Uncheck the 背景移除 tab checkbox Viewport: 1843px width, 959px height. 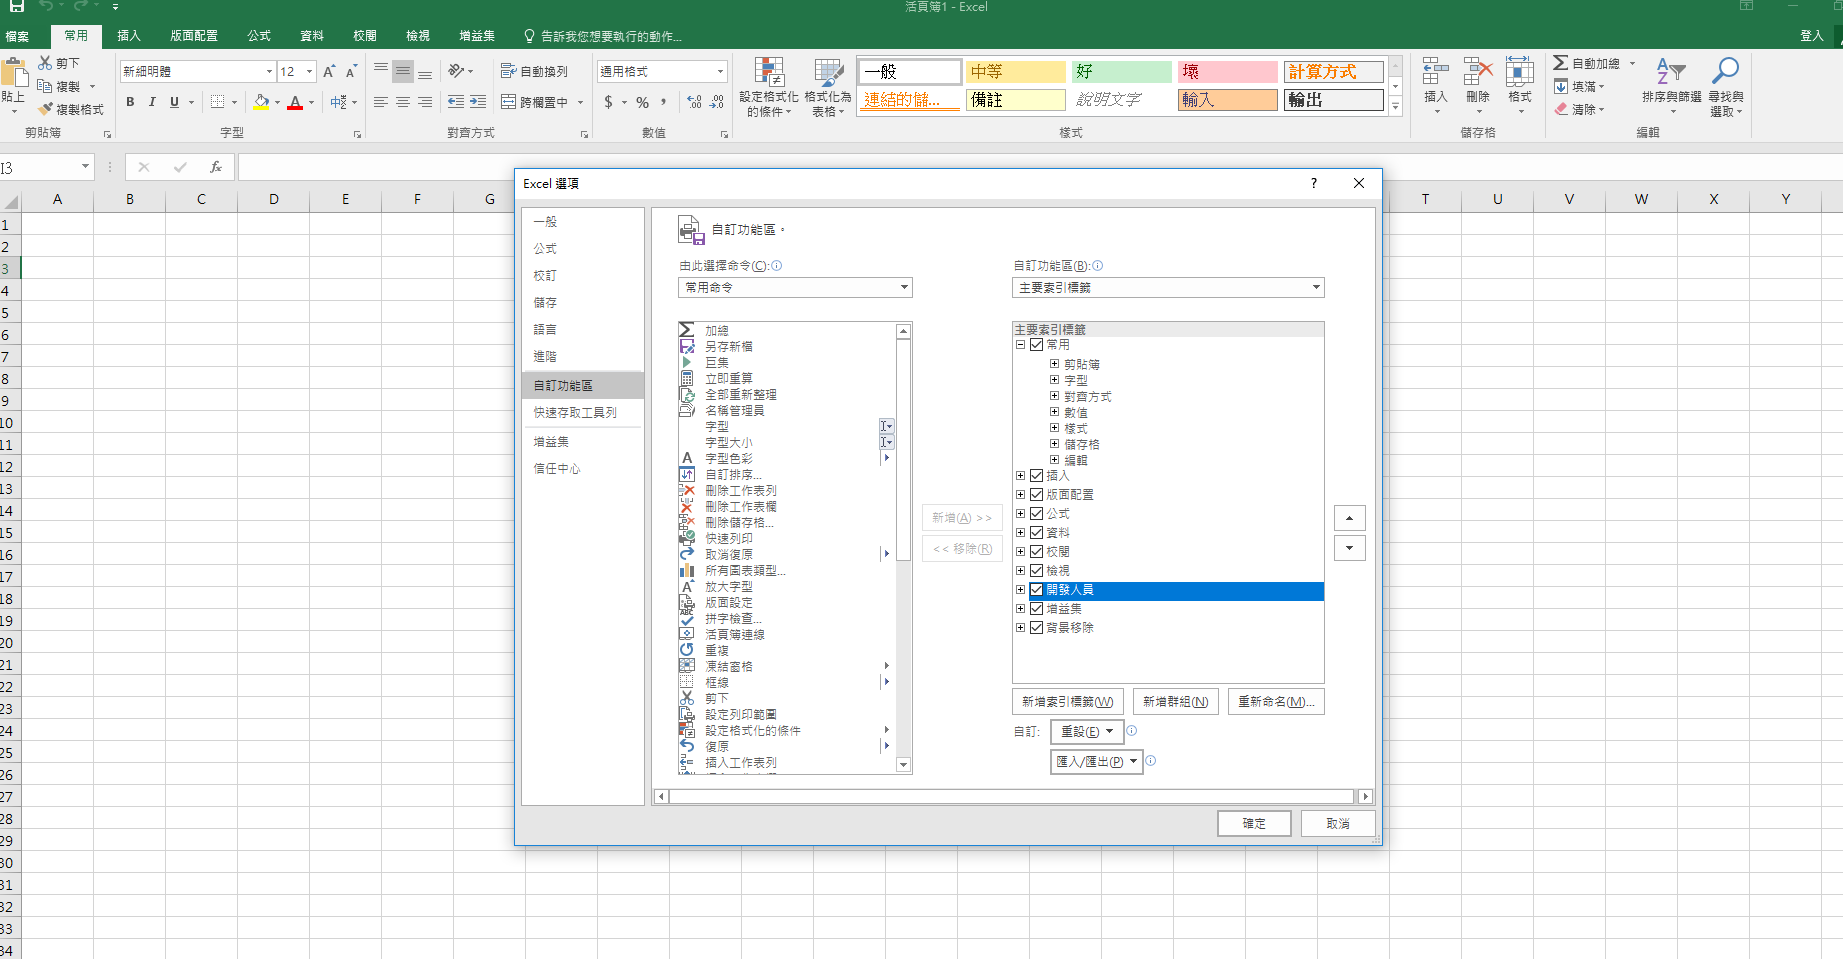pos(1037,628)
